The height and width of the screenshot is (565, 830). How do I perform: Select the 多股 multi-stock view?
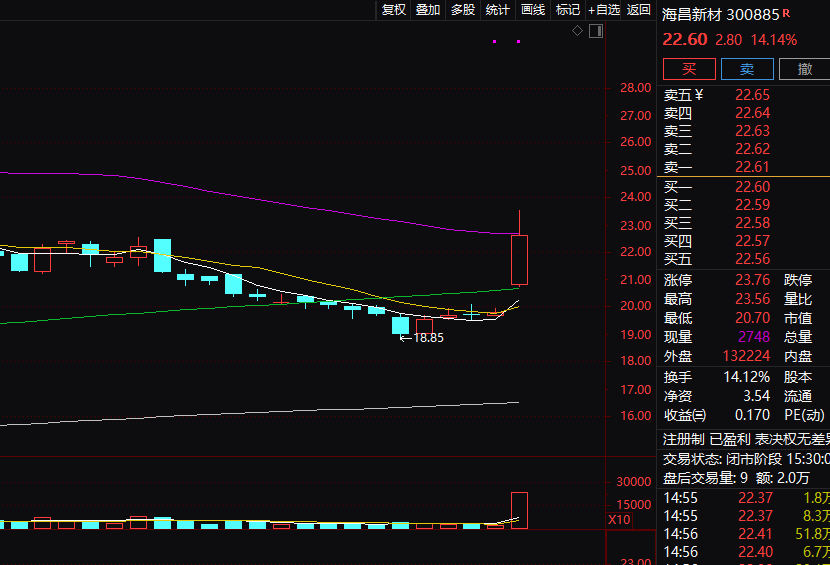click(462, 10)
